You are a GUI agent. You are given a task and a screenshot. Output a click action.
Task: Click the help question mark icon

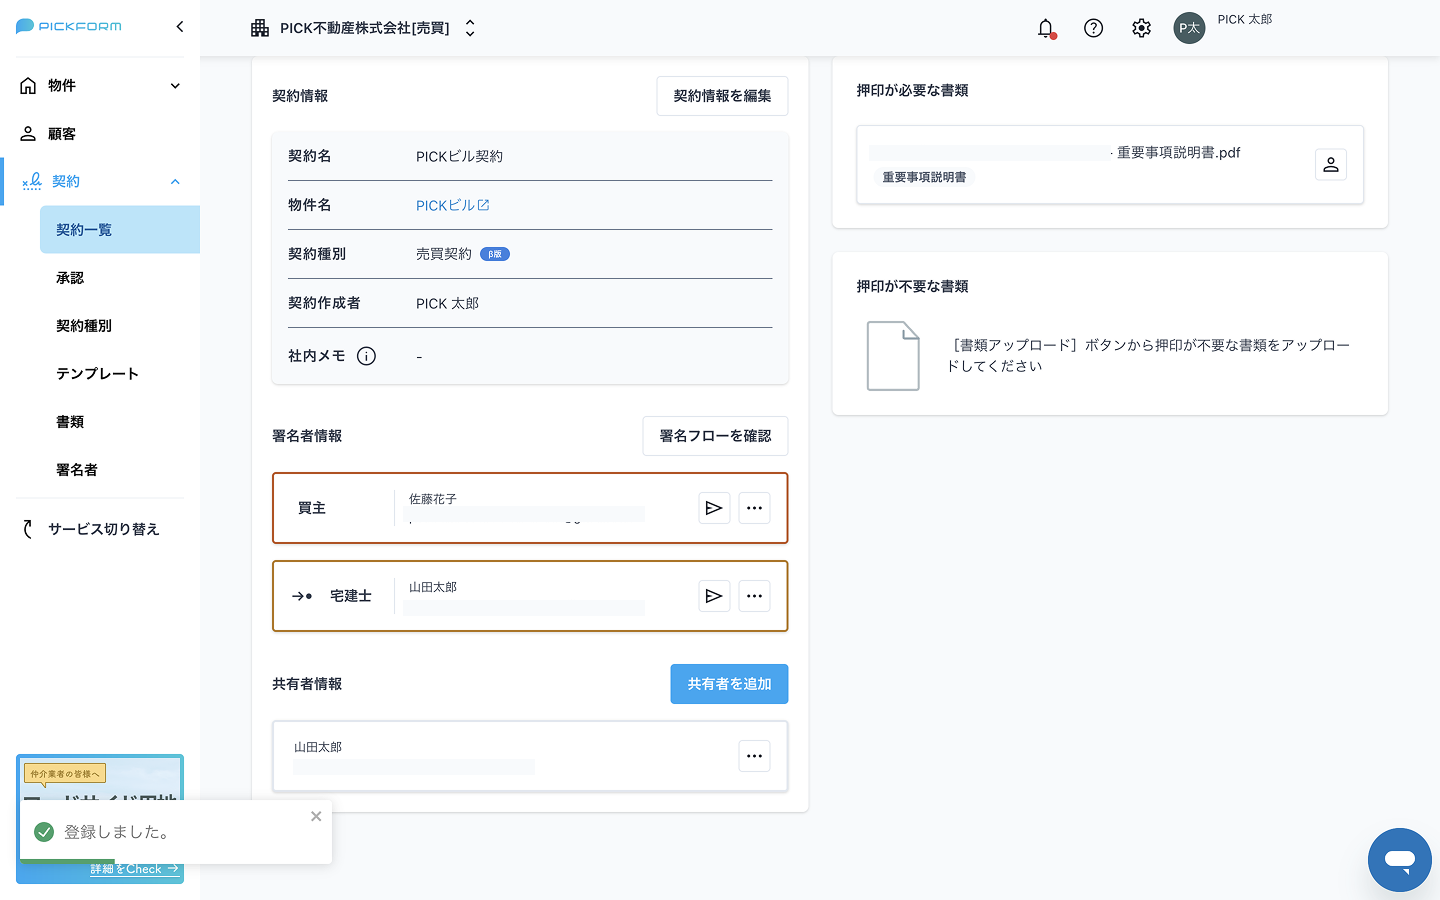[1094, 28]
